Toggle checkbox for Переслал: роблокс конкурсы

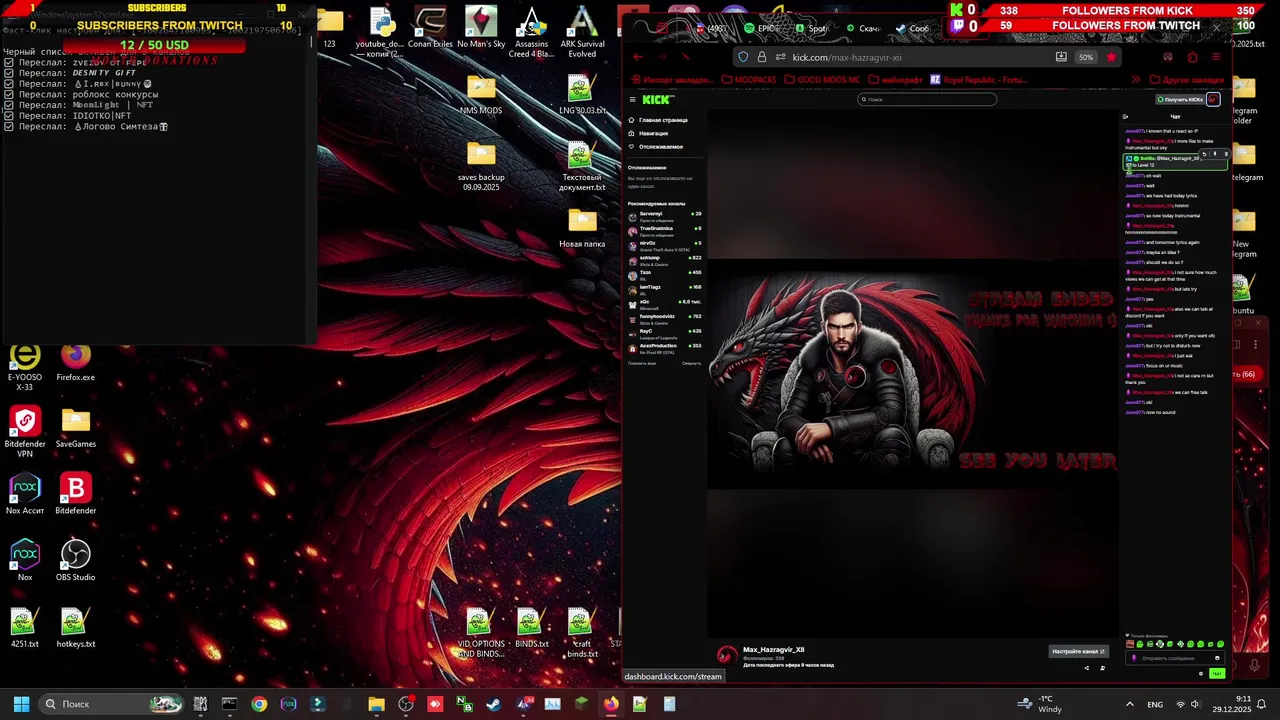tap(9, 94)
